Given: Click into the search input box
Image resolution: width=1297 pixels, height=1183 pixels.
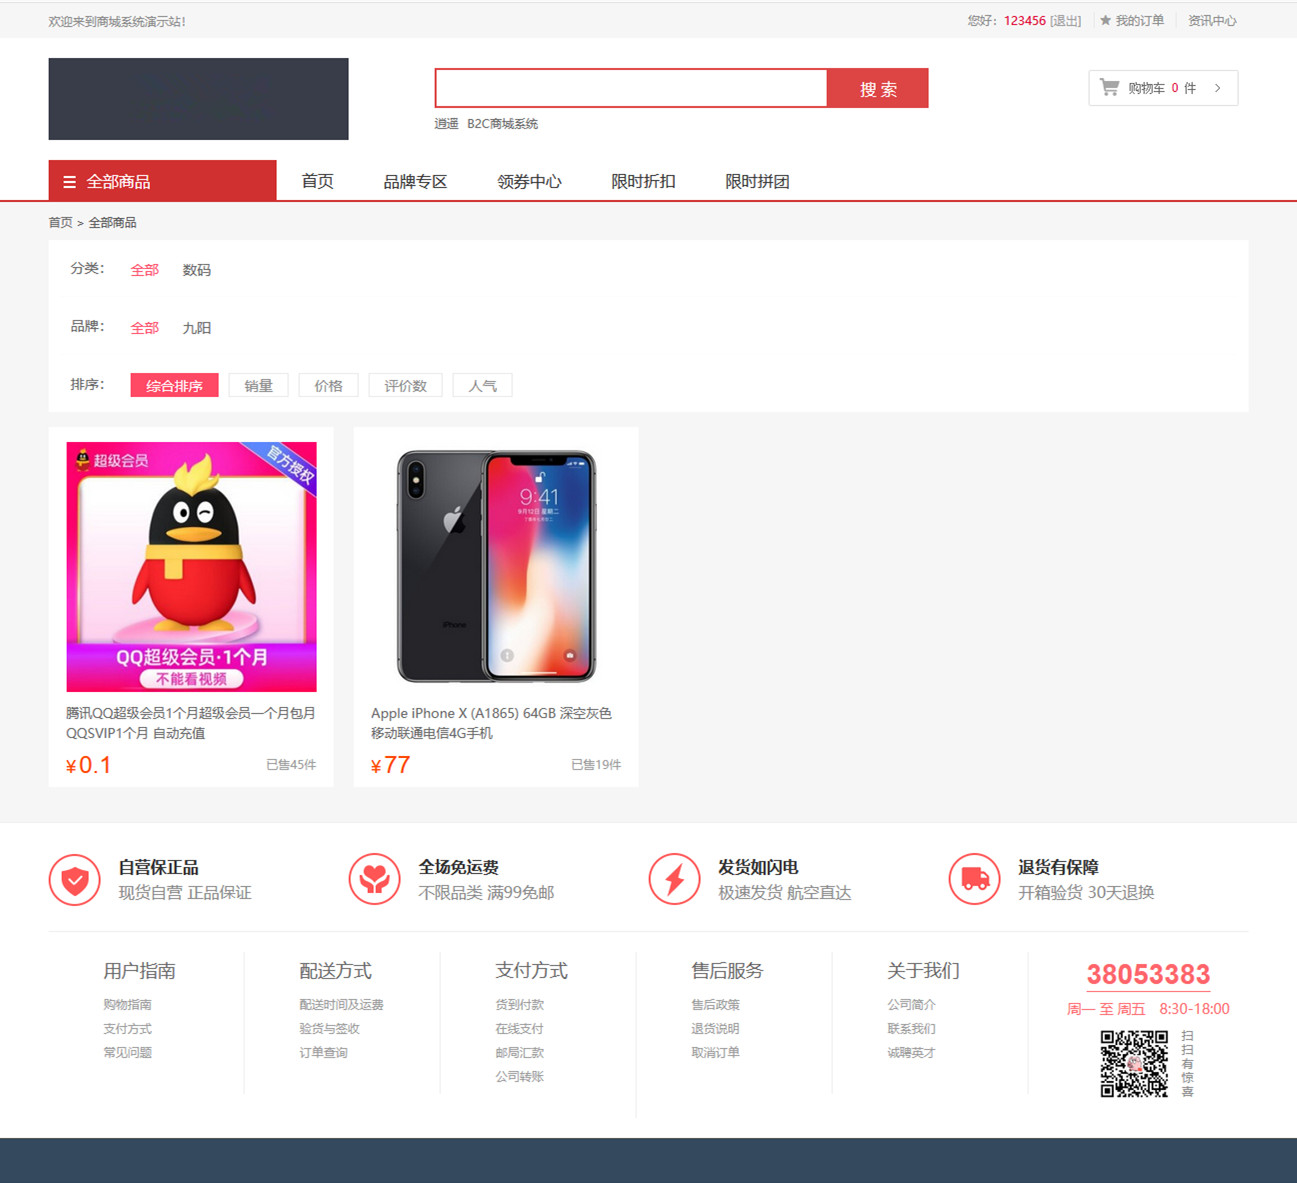Looking at the screenshot, I should pos(631,88).
